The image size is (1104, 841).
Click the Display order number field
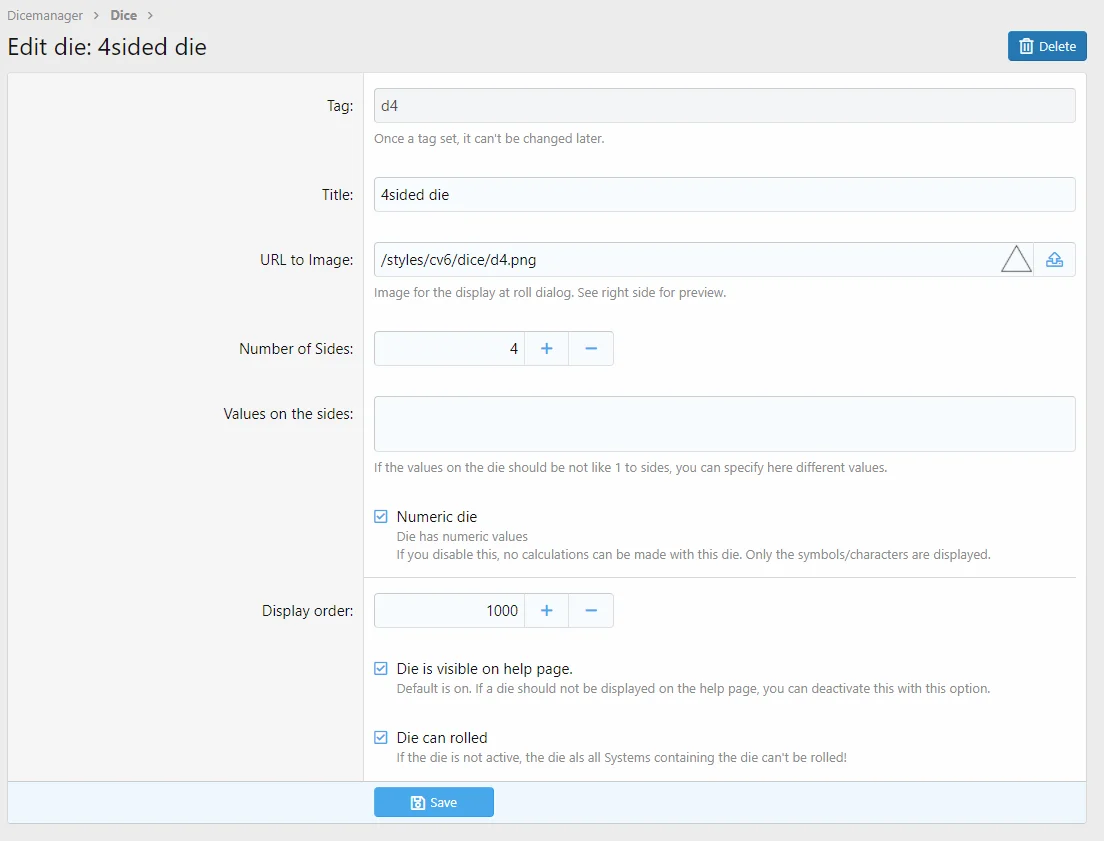click(x=449, y=611)
